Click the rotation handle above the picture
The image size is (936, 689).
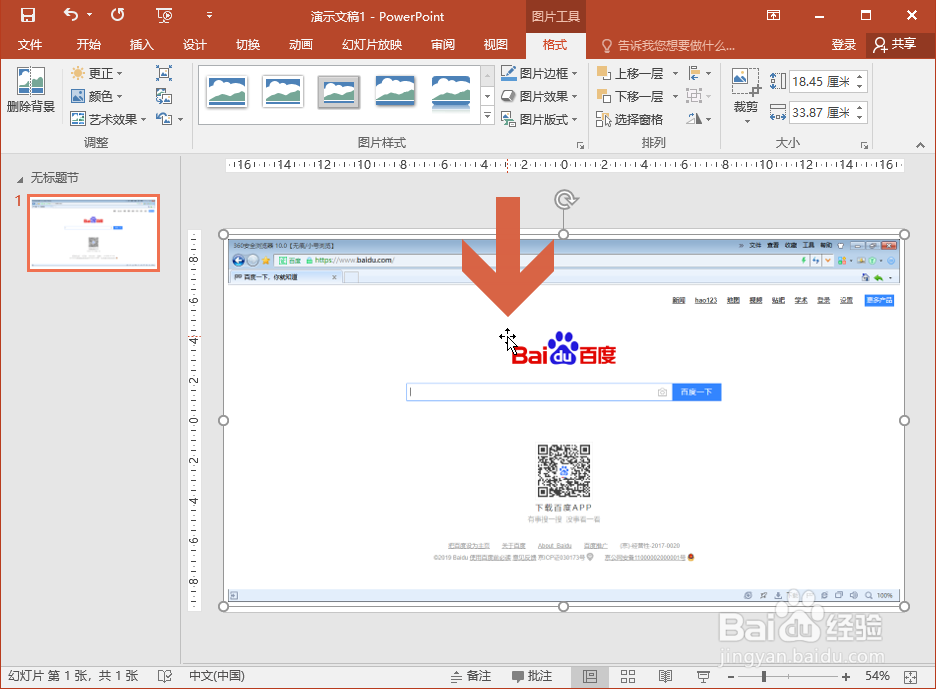coord(565,199)
